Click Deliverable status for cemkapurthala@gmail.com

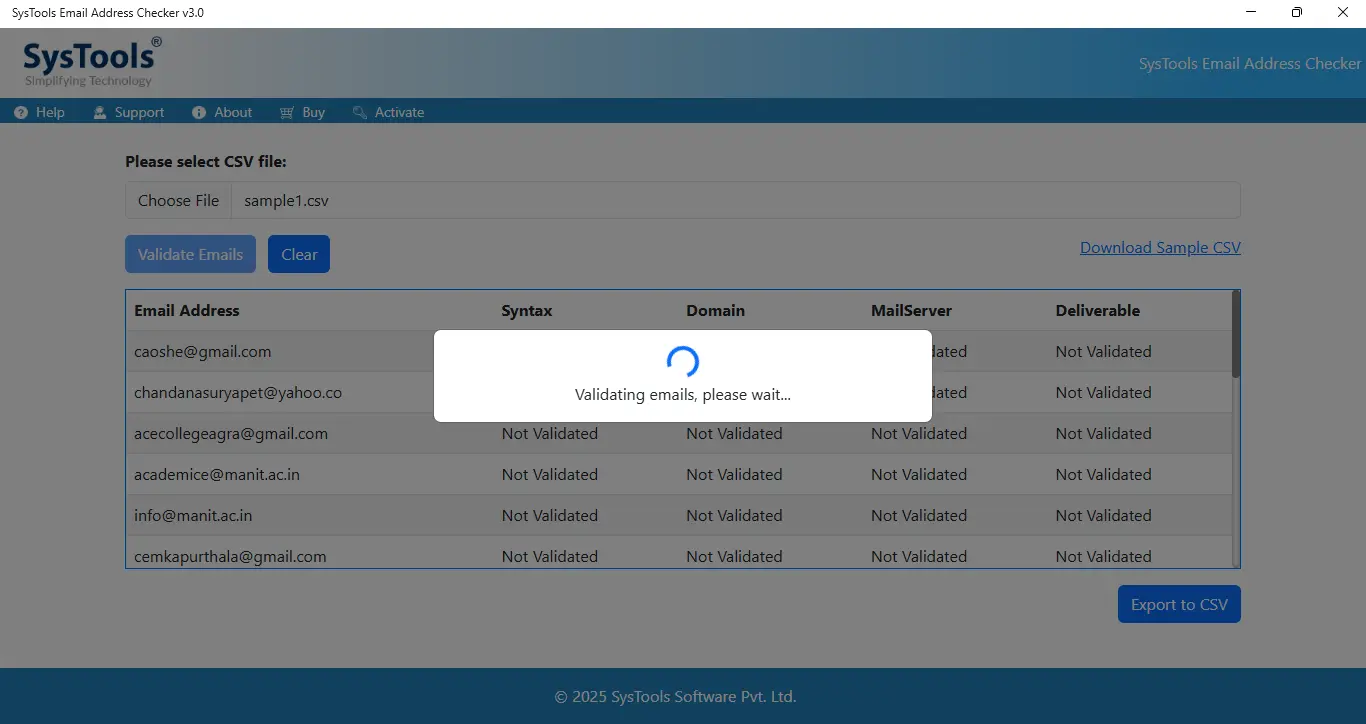[x=1104, y=557]
